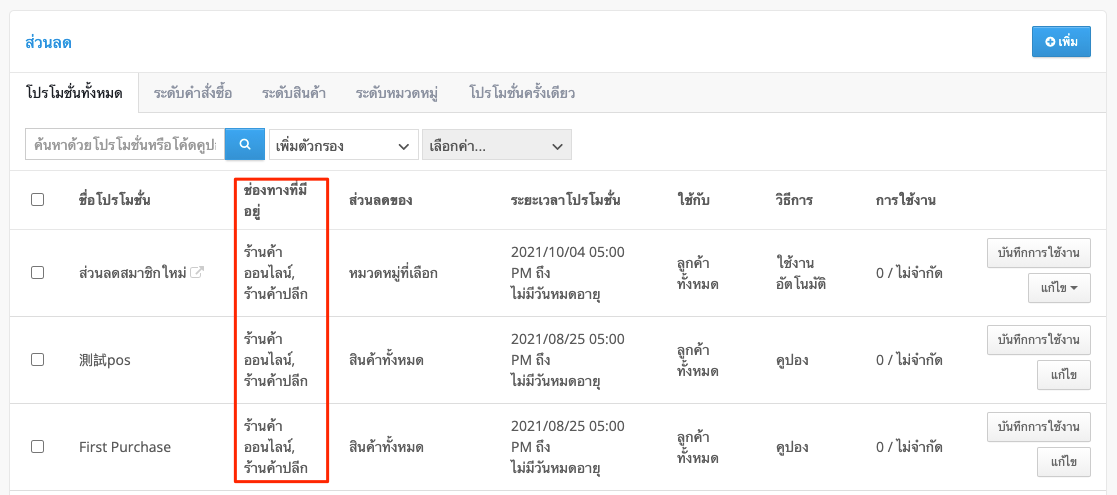
Task: Click ลูกค้าทั้งหมด in First Purchase row
Action: point(697,447)
